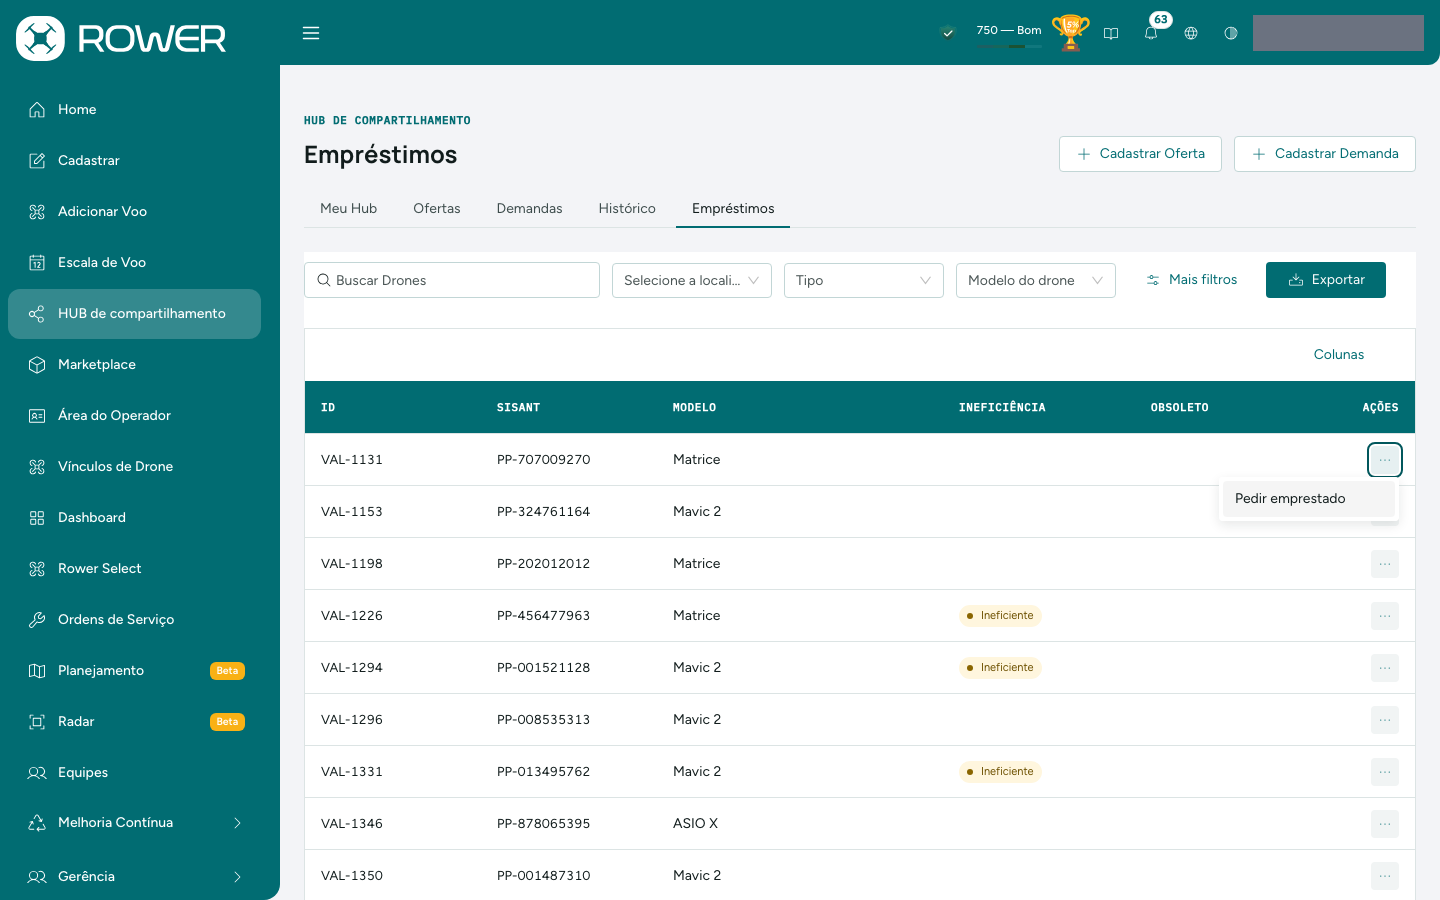
Task: Open the Colunas column selector
Action: pos(1338,354)
